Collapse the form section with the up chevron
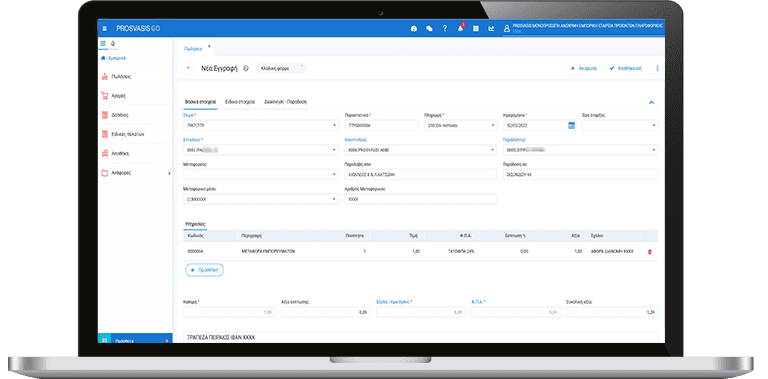 tap(651, 102)
